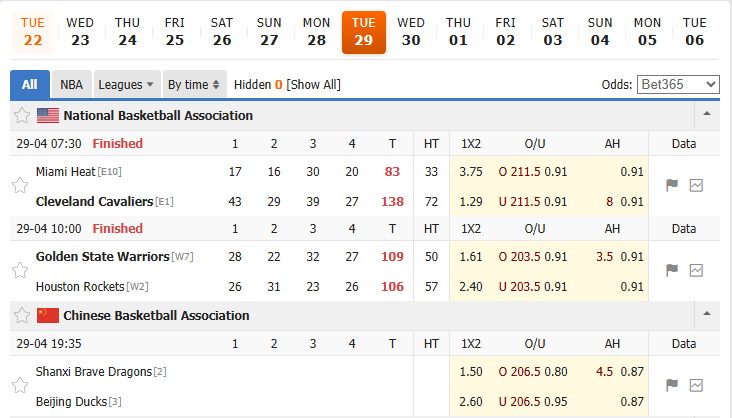This screenshot has width=732, height=418.
Task: Open Houston Rockets team page
Action: pos(80,287)
